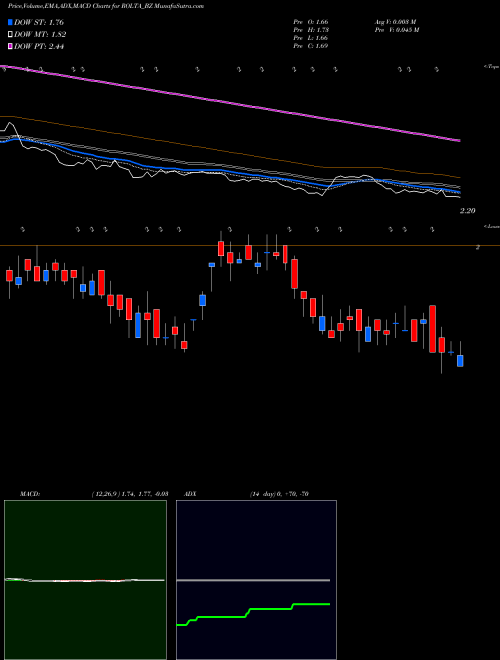Click the '<Lows' marker label
Screen dimensions: 500x660
[491, 227]
